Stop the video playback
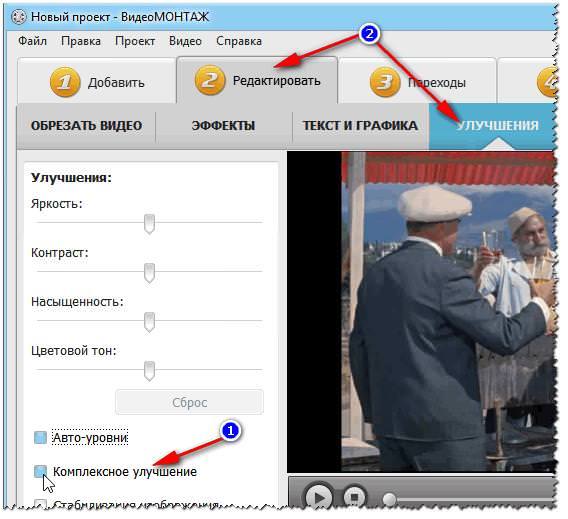The height and width of the screenshot is (519, 568). click(354, 497)
